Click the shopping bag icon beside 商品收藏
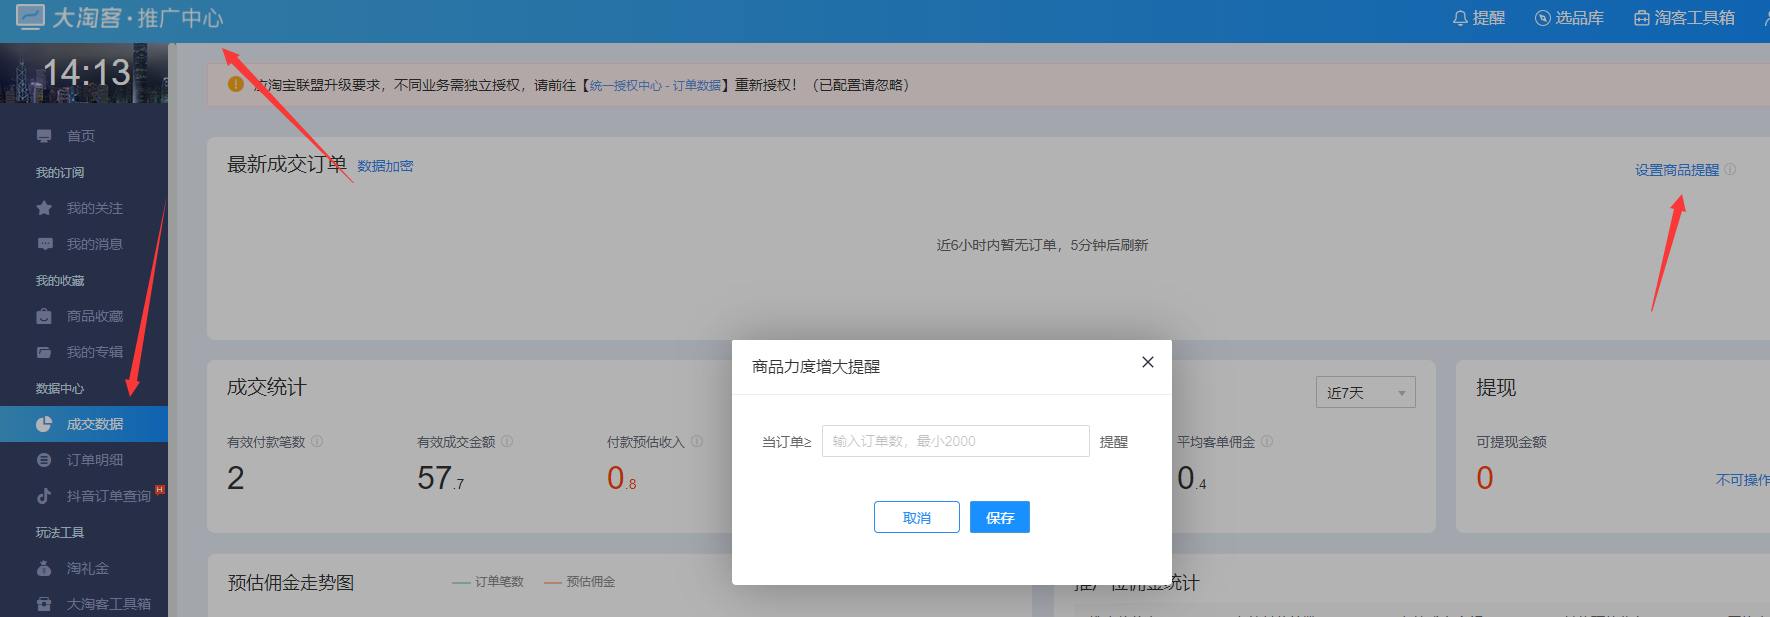This screenshot has width=1770, height=617. click(44, 316)
